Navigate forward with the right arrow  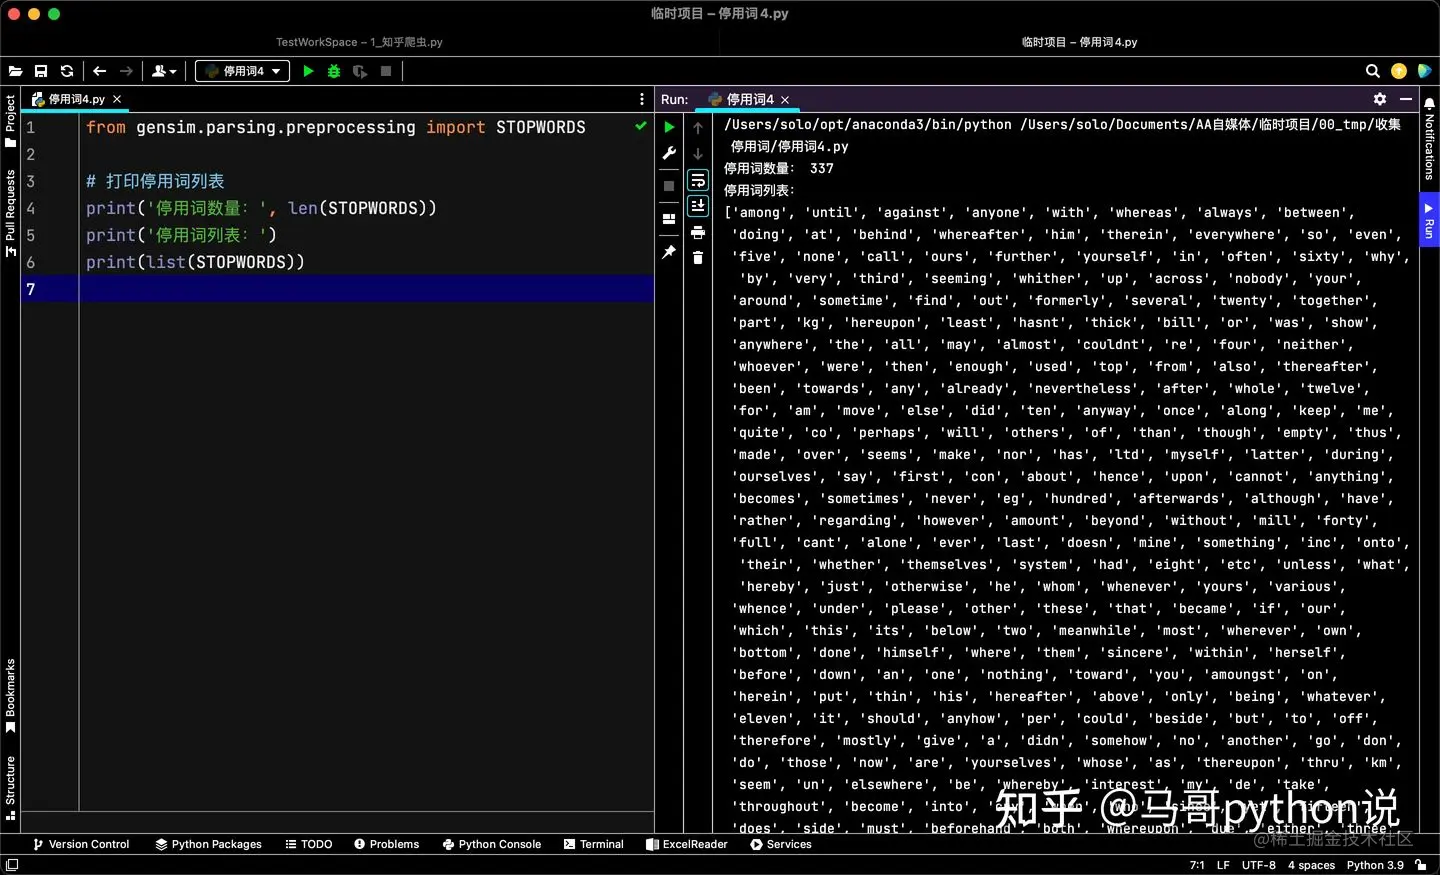(126, 71)
